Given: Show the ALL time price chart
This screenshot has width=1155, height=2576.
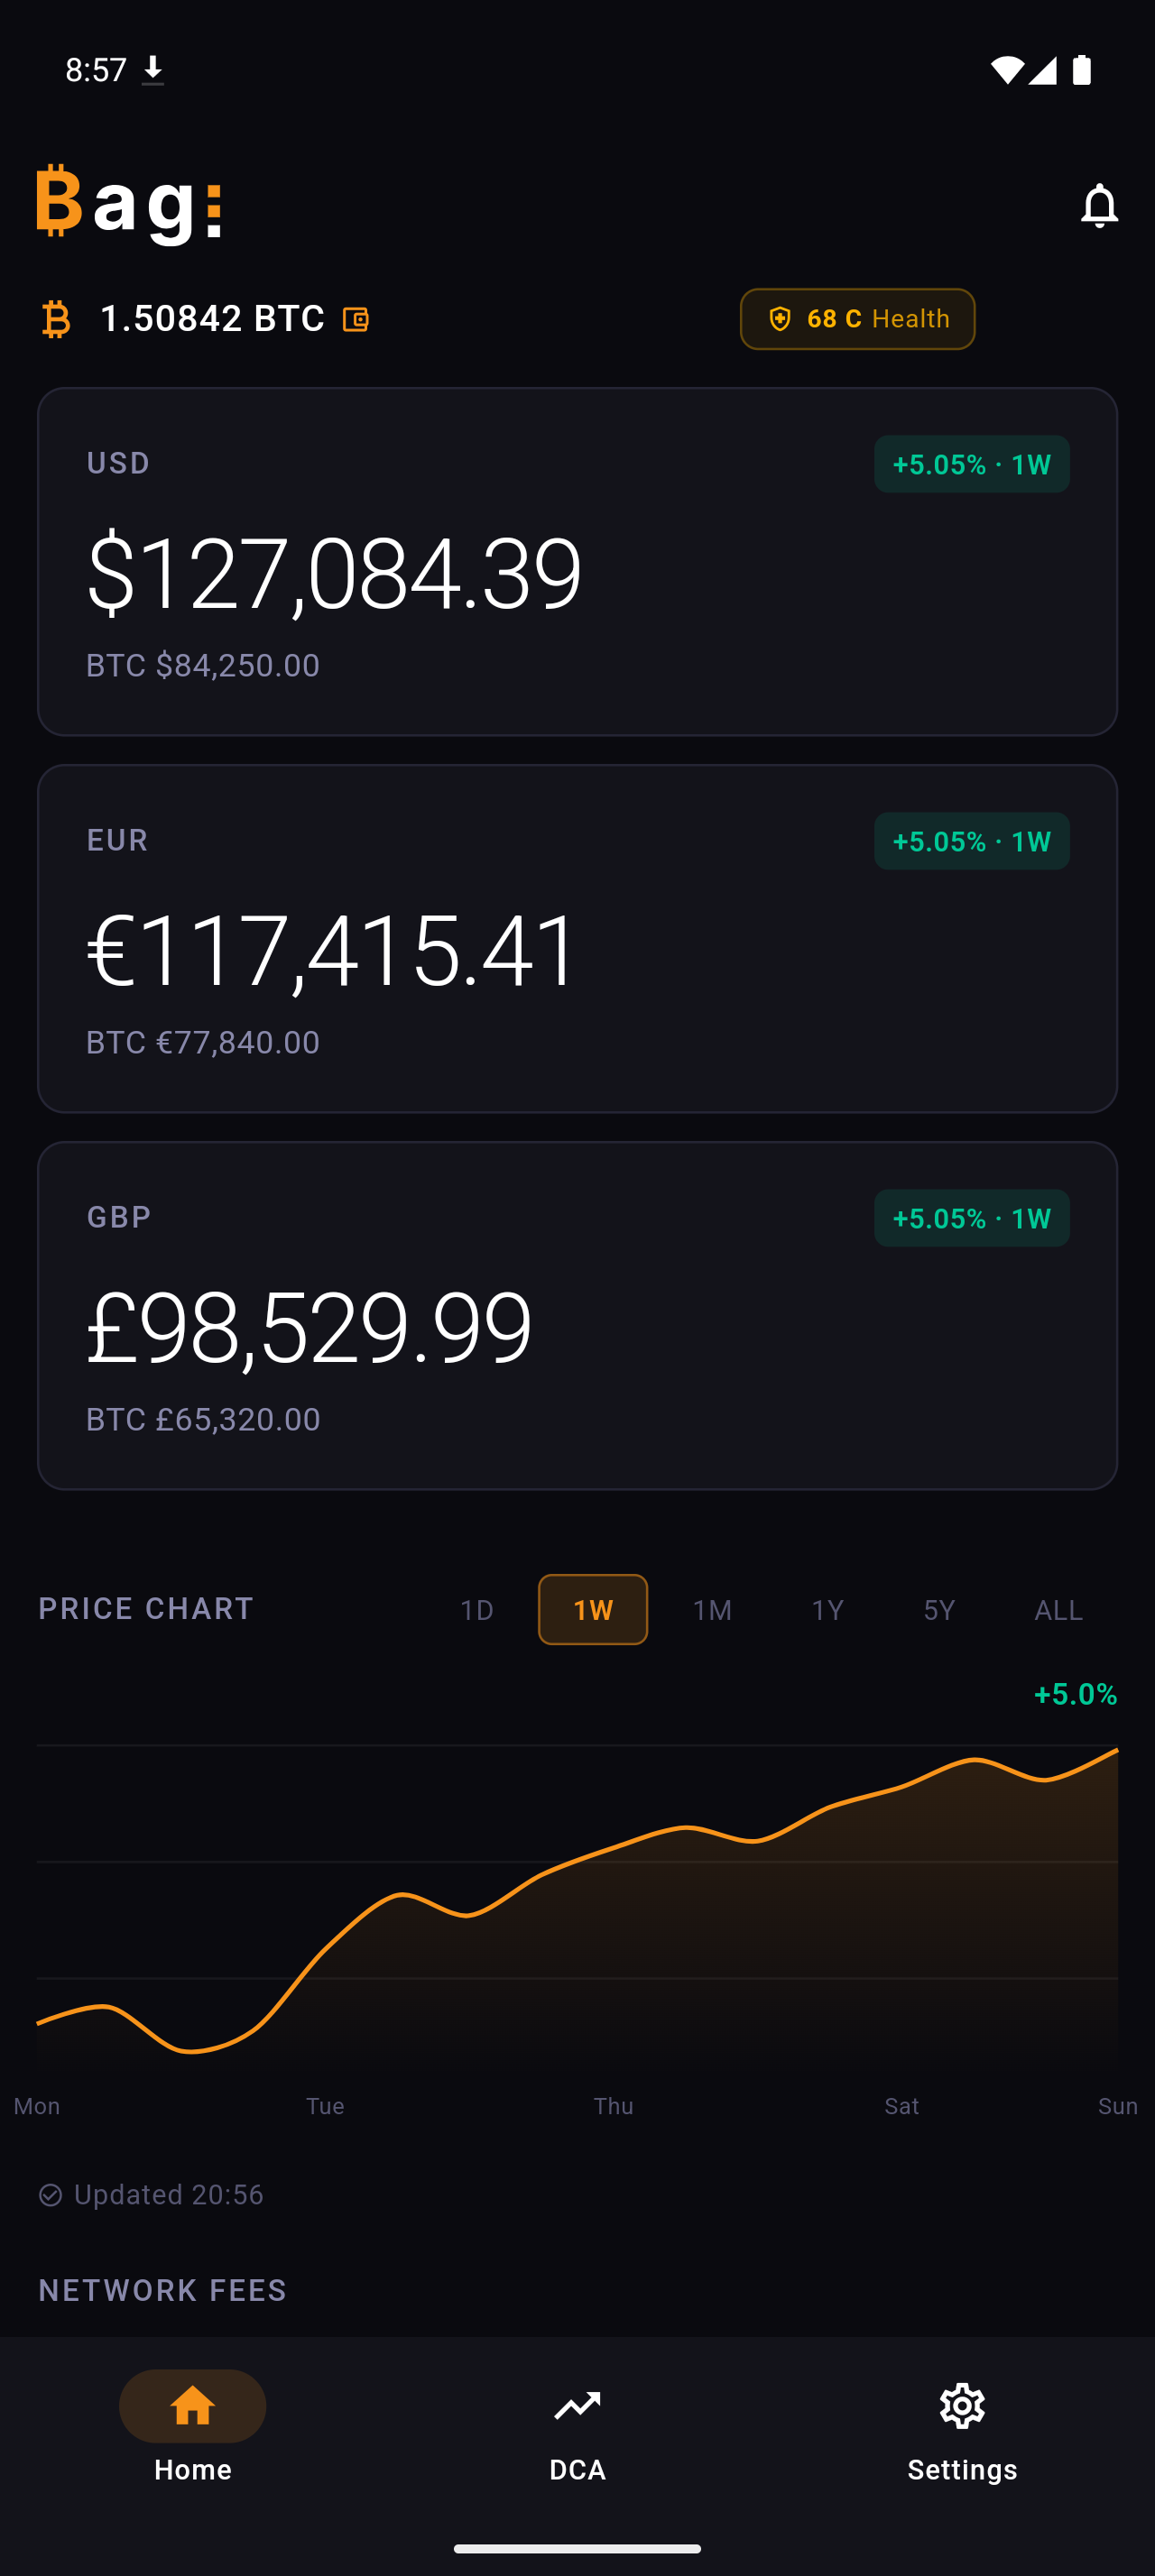Looking at the screenshot, I should (x=1058, y=1610).
